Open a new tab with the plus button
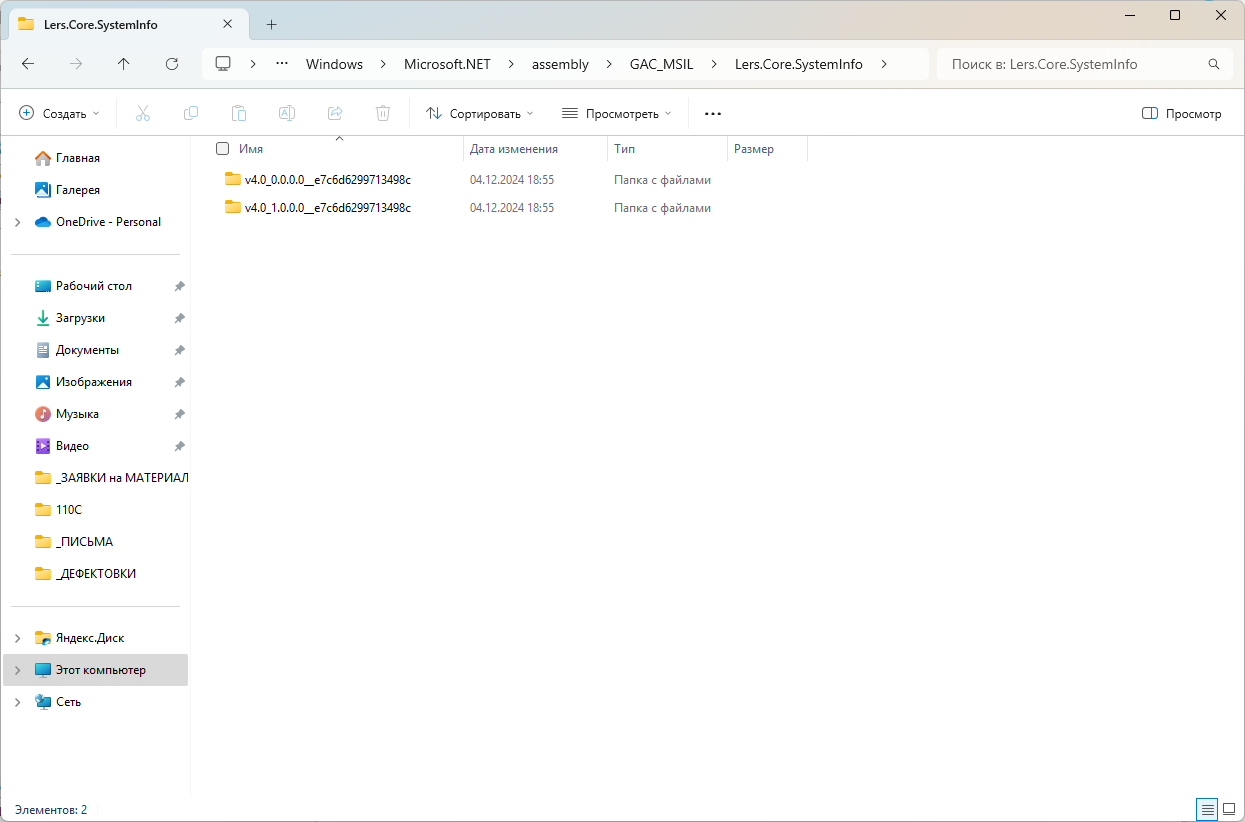Screen dimensions: 1245x822 pyautogui.click(x=271, y=24)
